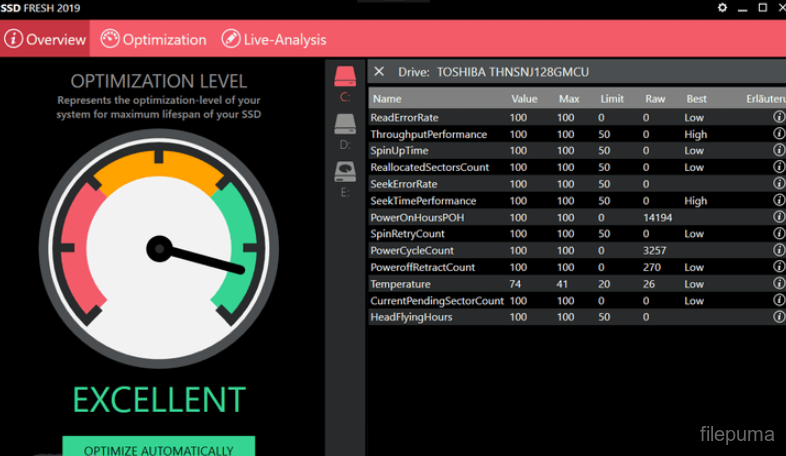The image size is (786, 456).
Task: Open the Optimization tab
Action: [x=153, y=40]
